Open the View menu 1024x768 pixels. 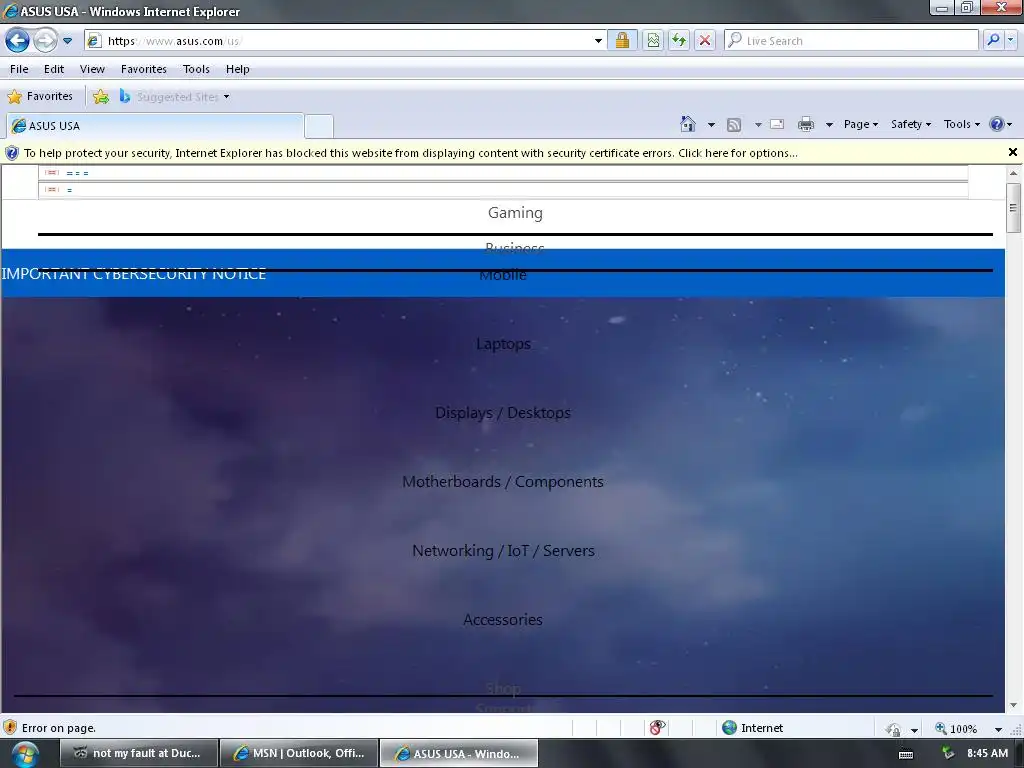click(x=92, y=69)
